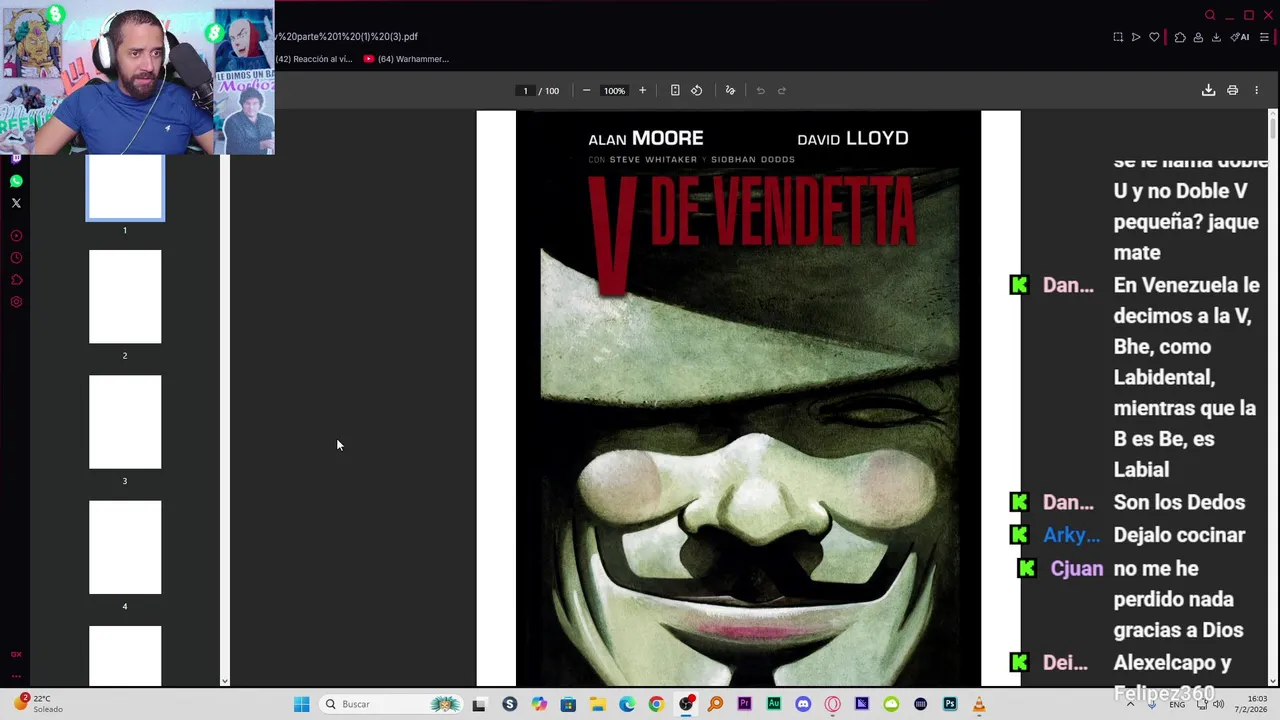Image resolution: width=1280 pixels, height=720 pixels.
Task: Select page 2 thumbnail
Action: click(x=125, y=297)
